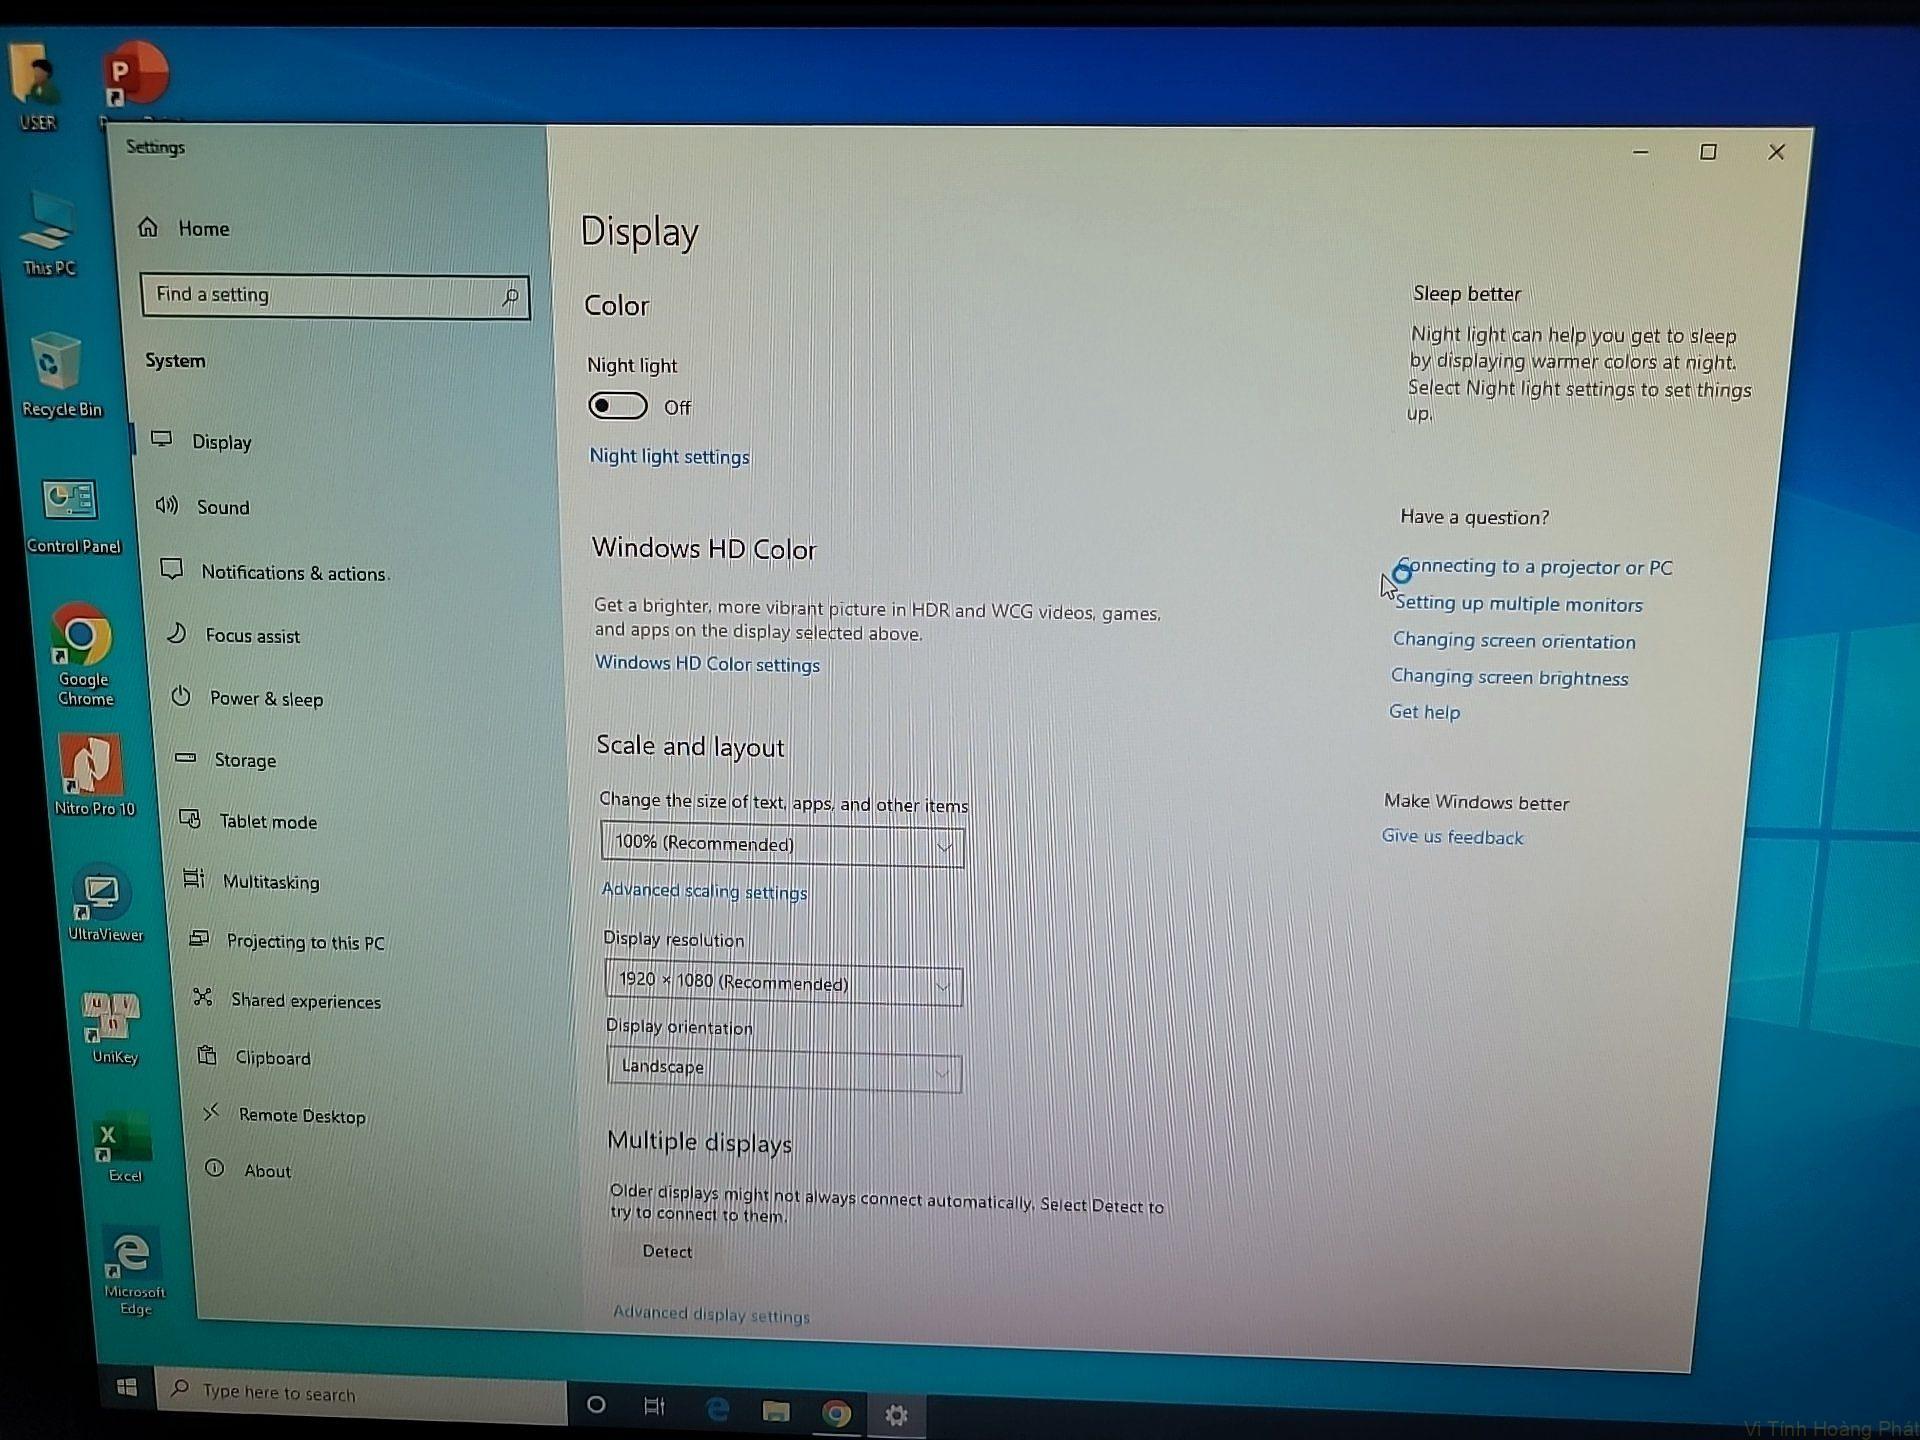Image resolution: width=1920 pixels, height=1440 pixels.
Task: Expand the Display orientation Landscape dropdown
Action: (784, 1069)
